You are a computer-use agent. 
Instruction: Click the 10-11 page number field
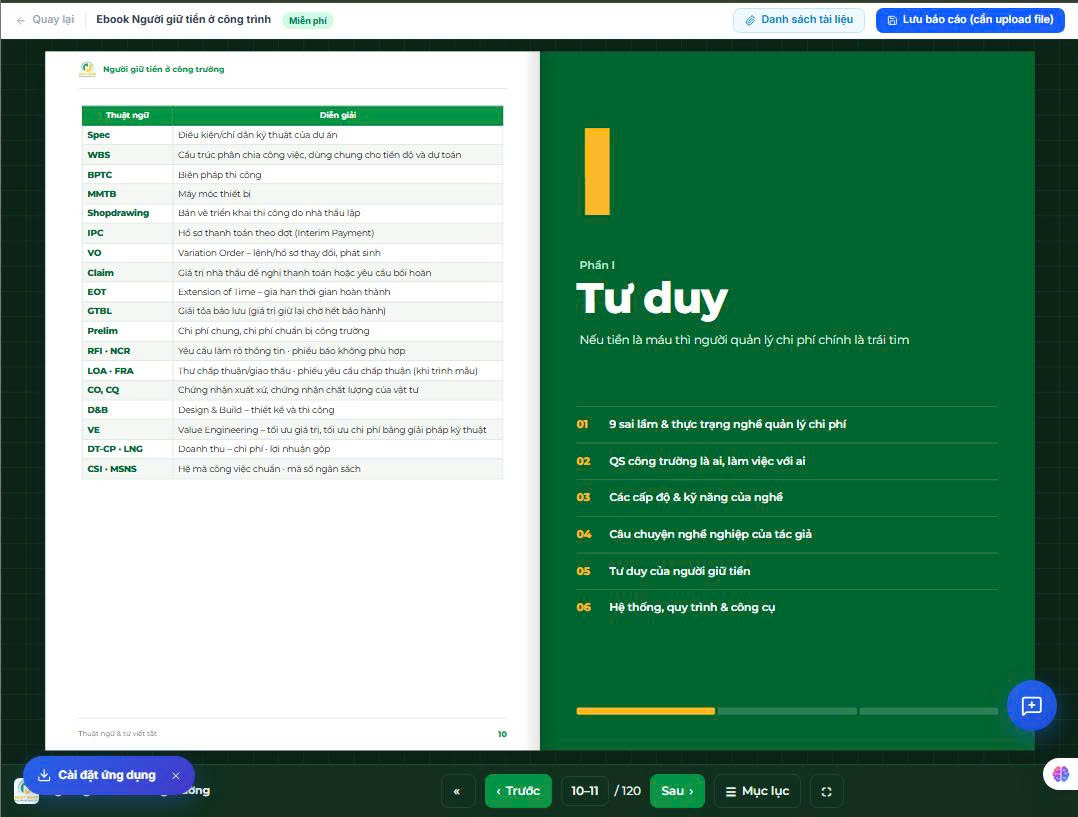tap(584, 791)
